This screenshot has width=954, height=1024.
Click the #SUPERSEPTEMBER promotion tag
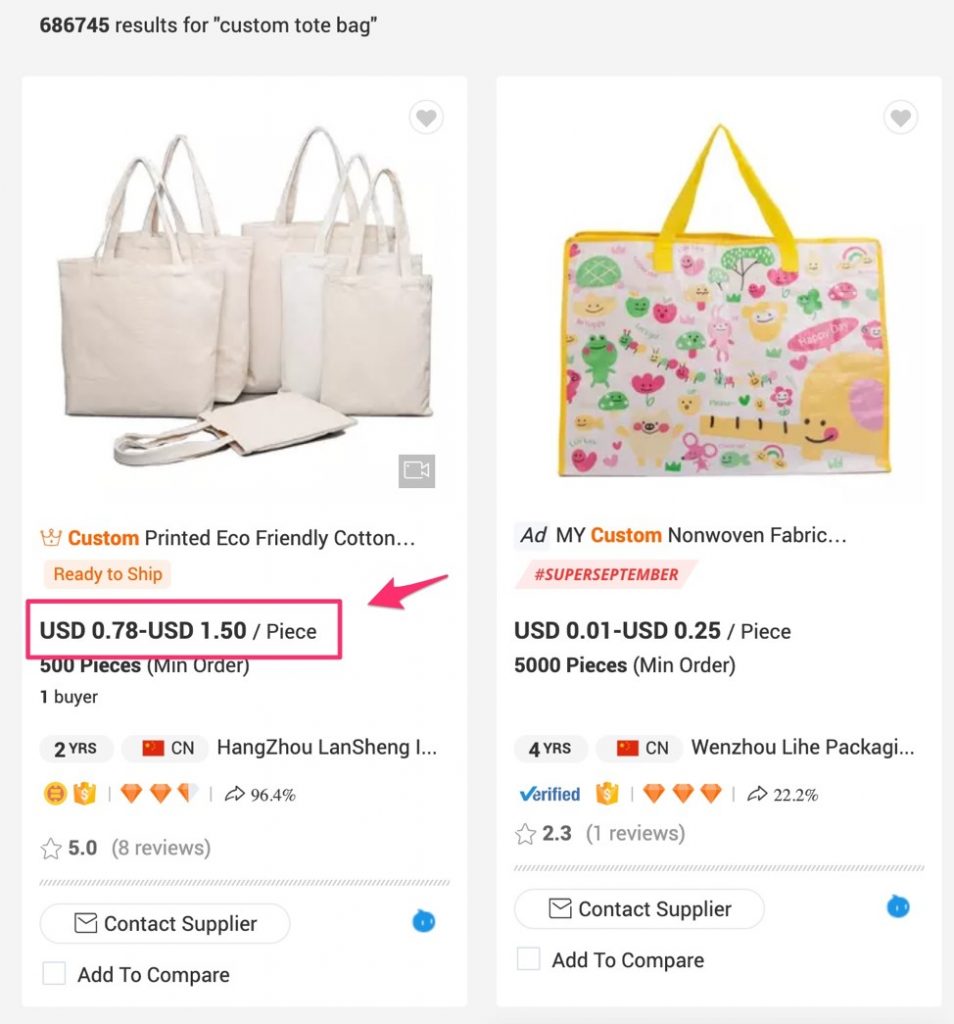(x=607, y=575)
